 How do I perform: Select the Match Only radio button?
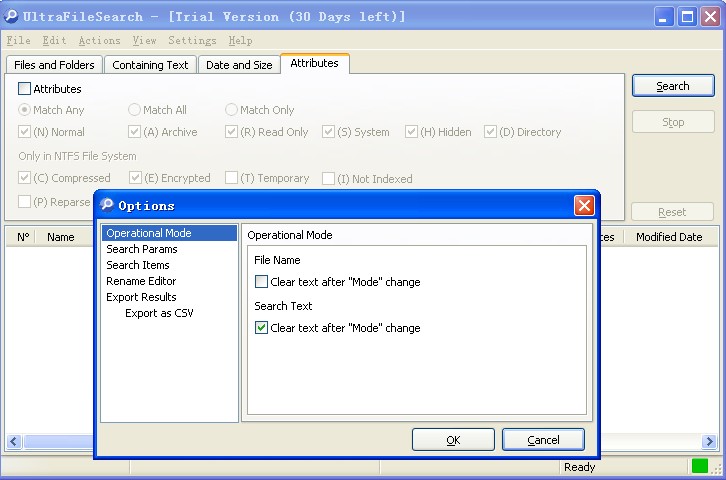pyautogui.click(x=231, y=110)
